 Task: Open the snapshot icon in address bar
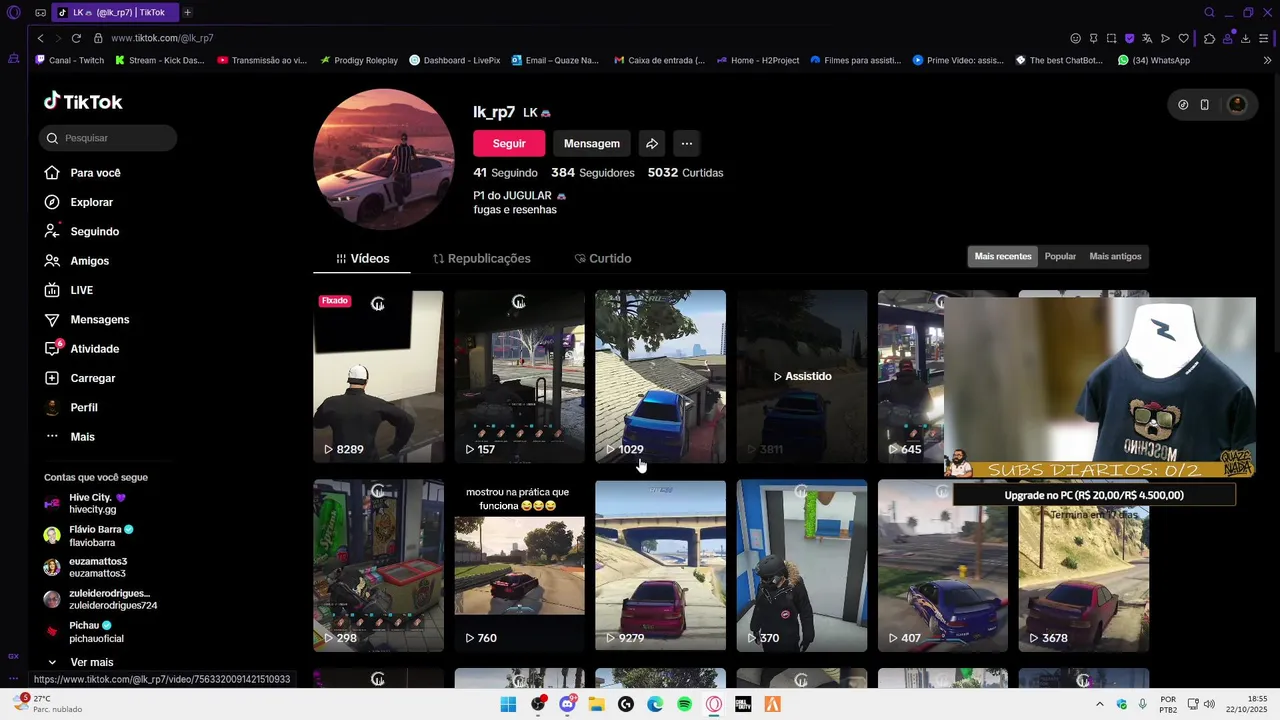click(1111, 38)
